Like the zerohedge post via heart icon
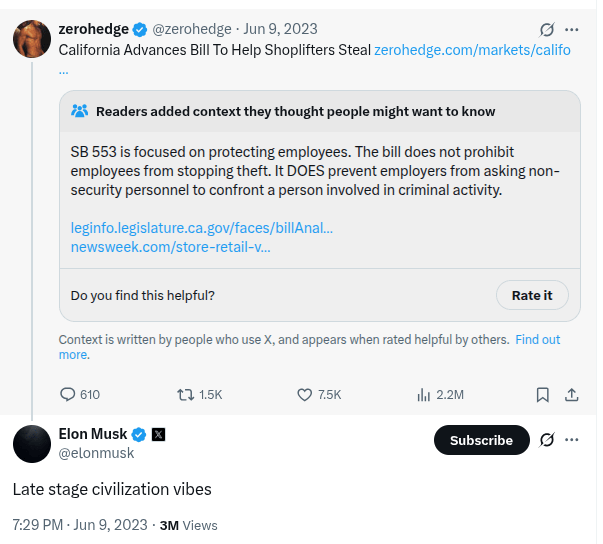603x544 pixels. coord(305,395)
